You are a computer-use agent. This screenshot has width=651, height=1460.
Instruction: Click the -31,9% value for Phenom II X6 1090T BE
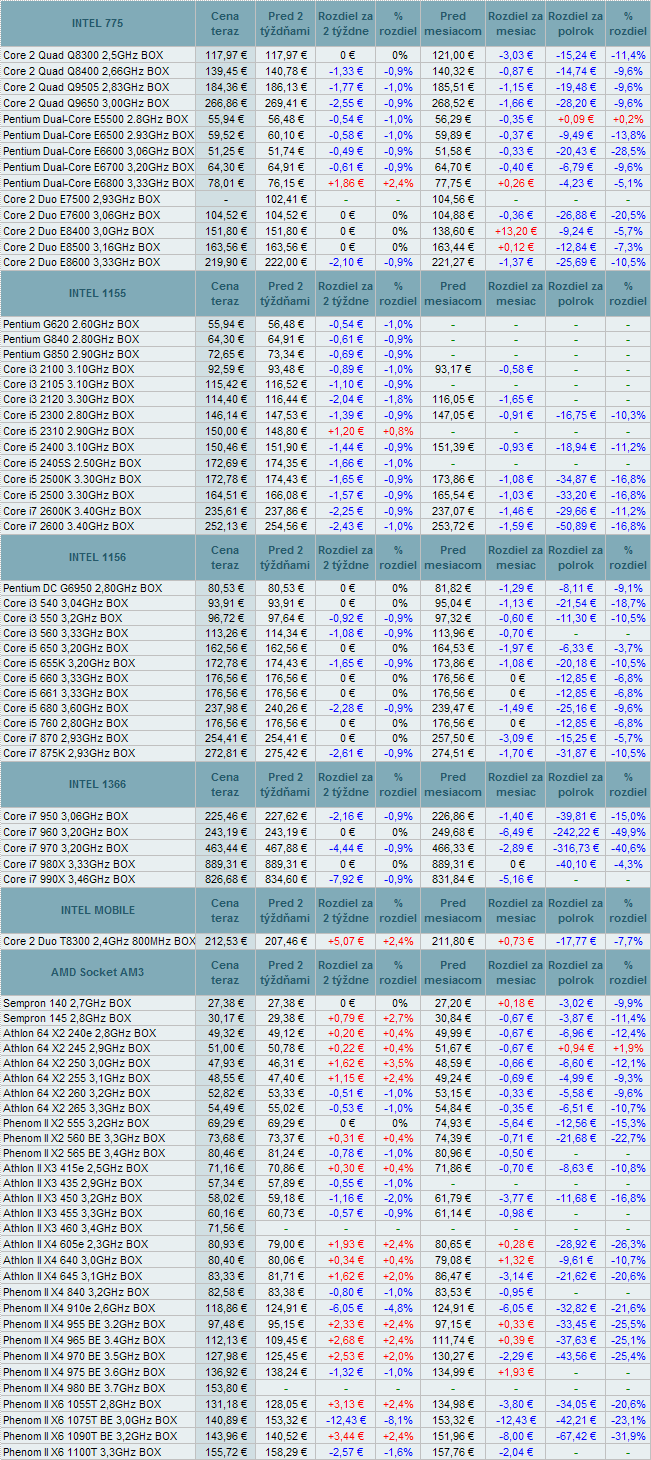(628, 1436)
